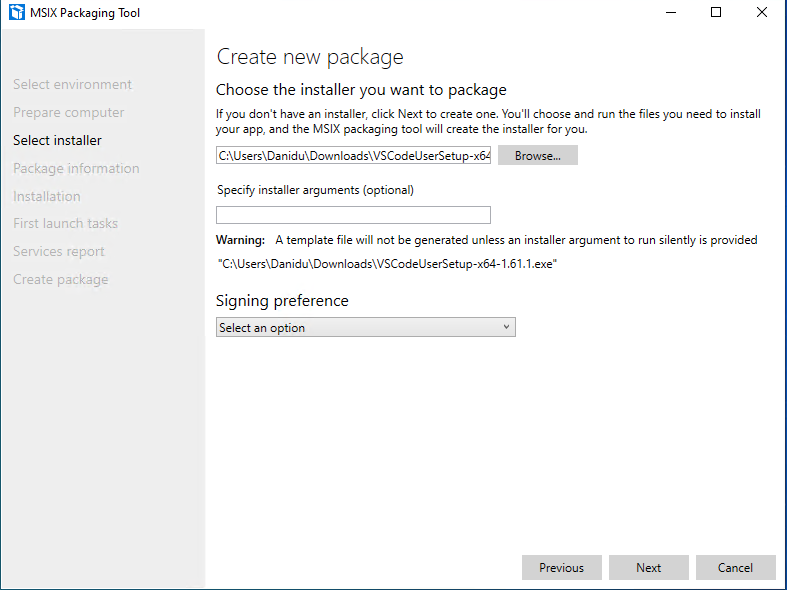787x590 pixels.
Task: Cancel the package creation wizard
Action: 735,567
